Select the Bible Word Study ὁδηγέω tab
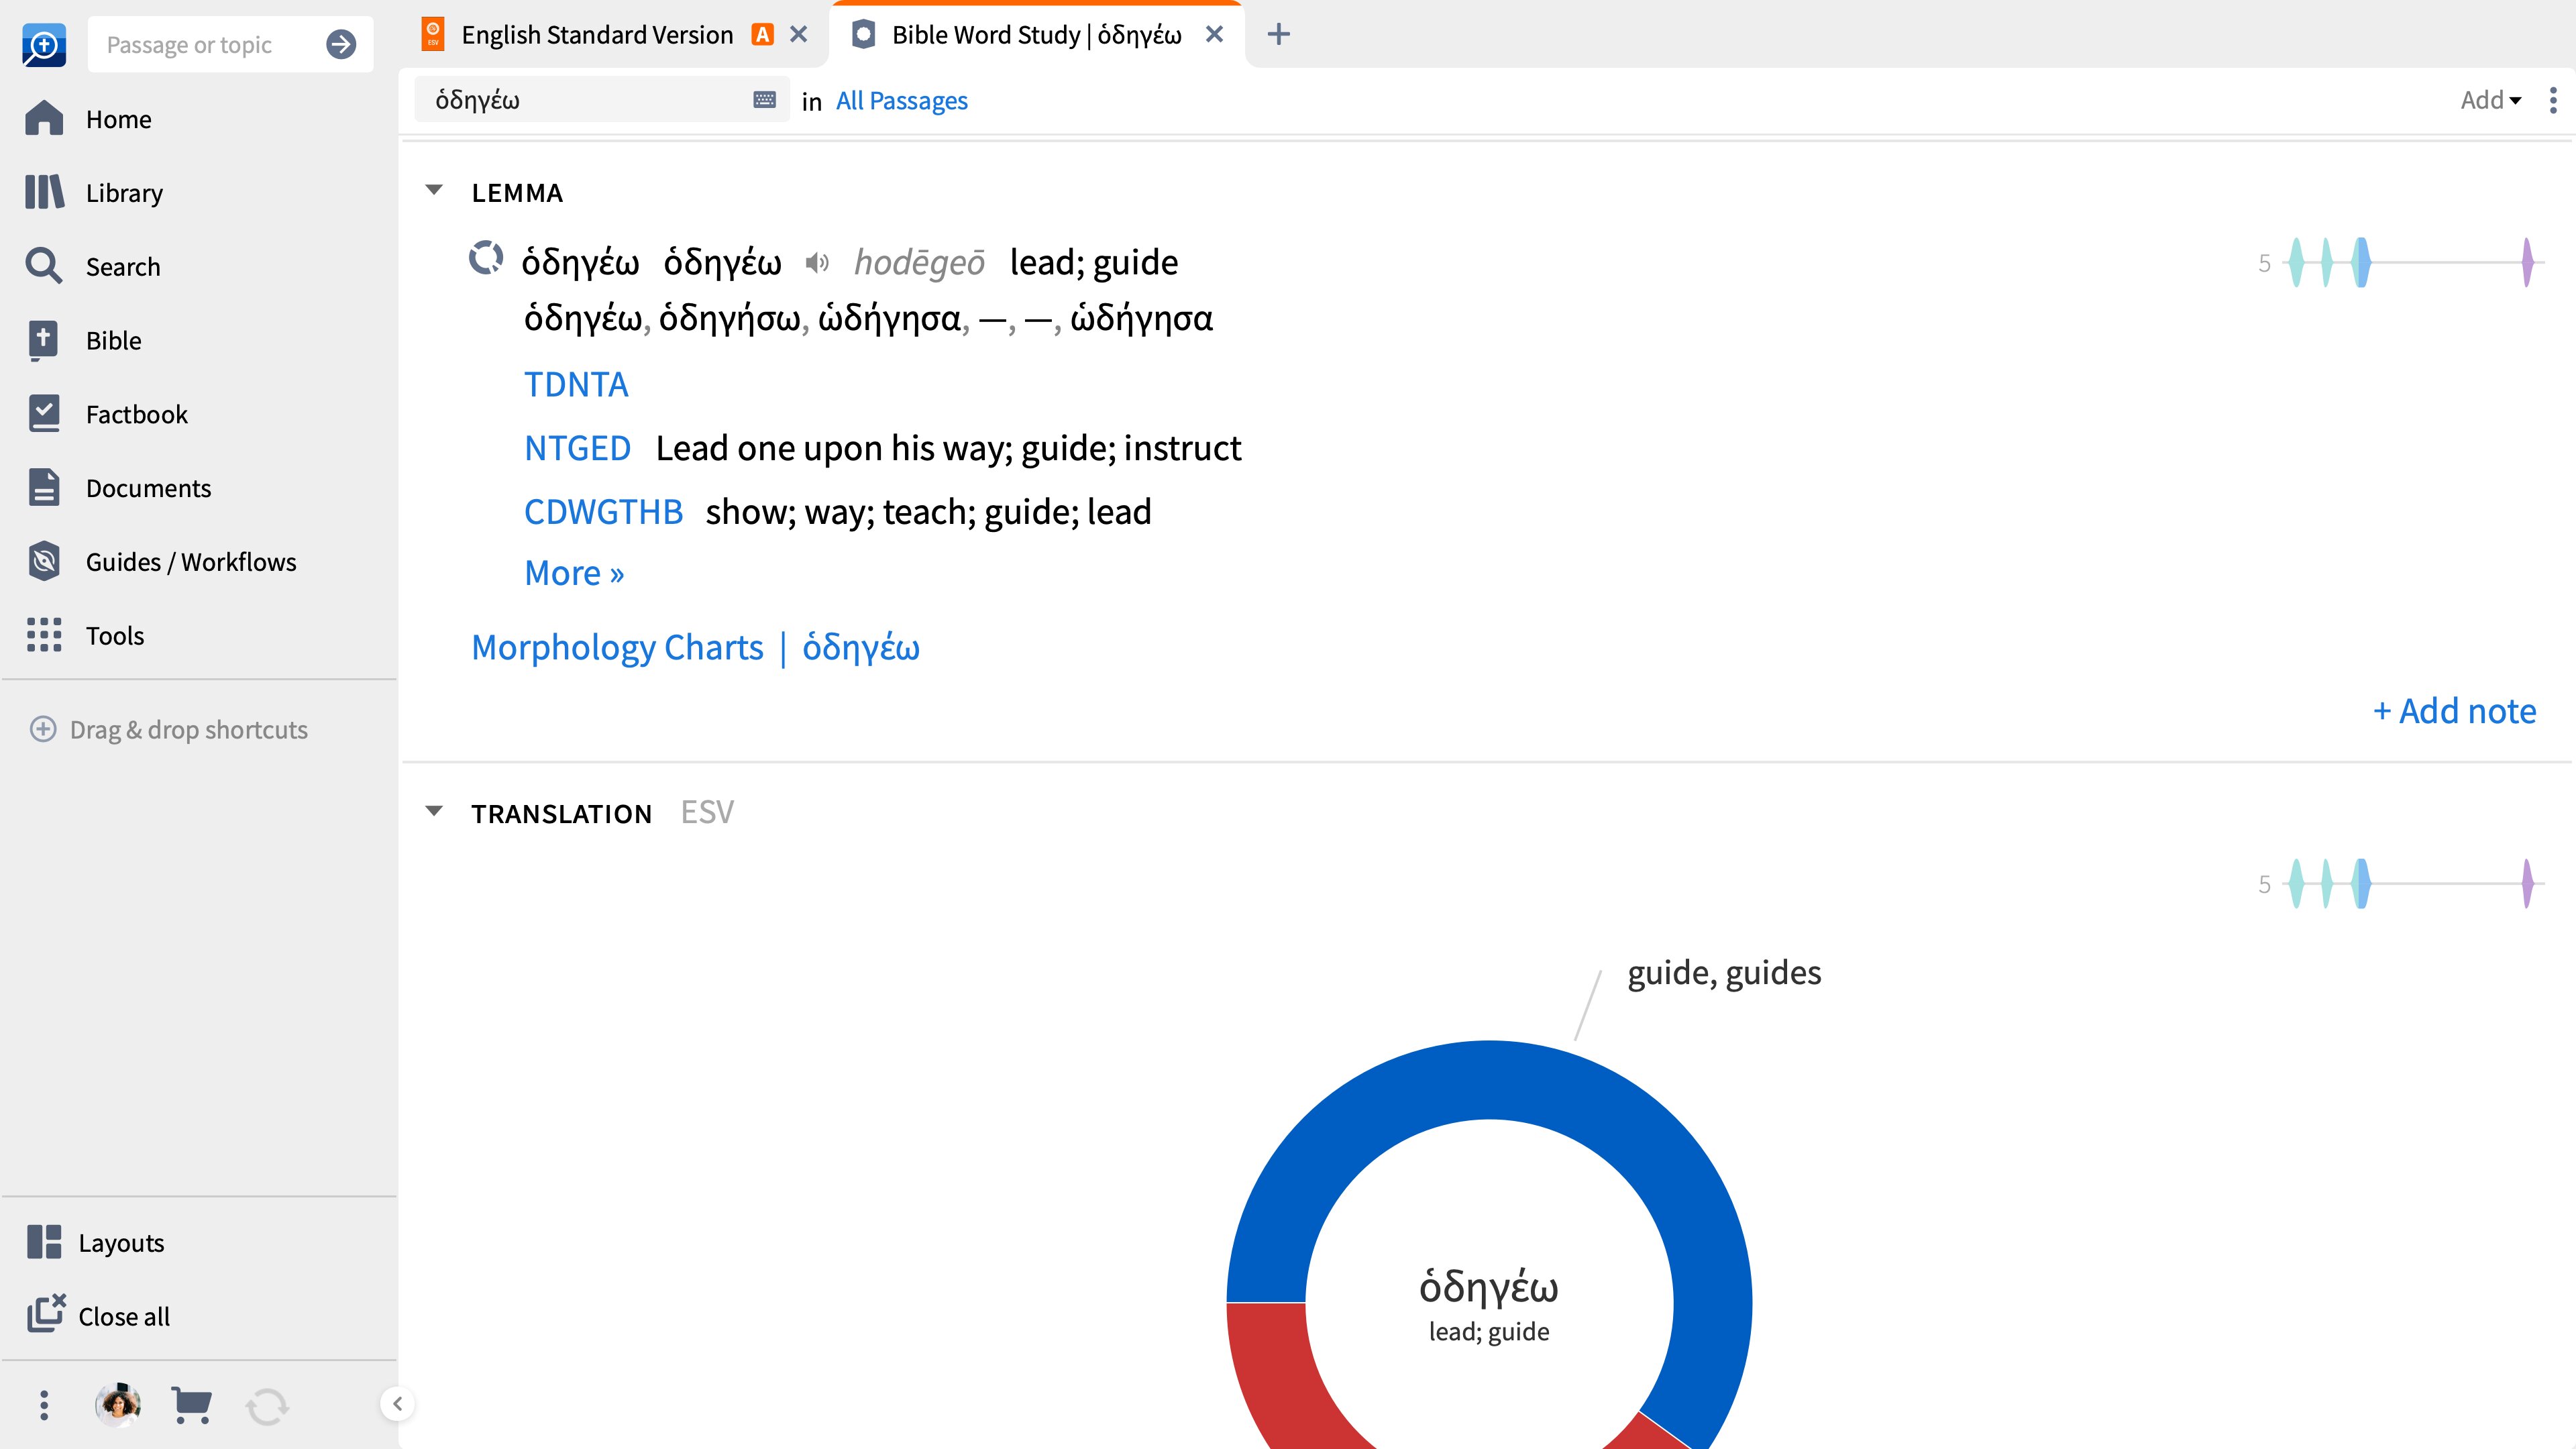The width and height of the screenshot is (2576, 1449). pos(1036,35)
